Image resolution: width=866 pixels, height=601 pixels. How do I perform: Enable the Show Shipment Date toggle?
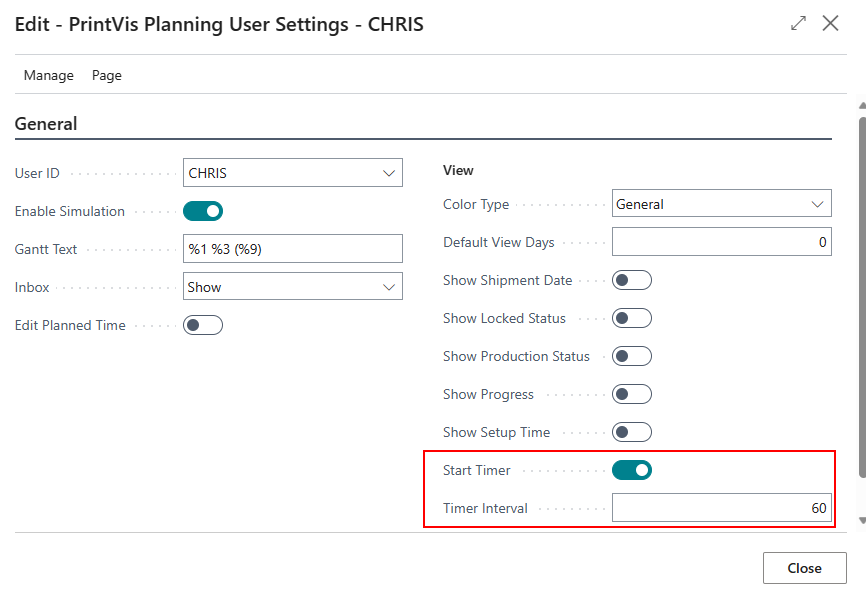(632, 280)
